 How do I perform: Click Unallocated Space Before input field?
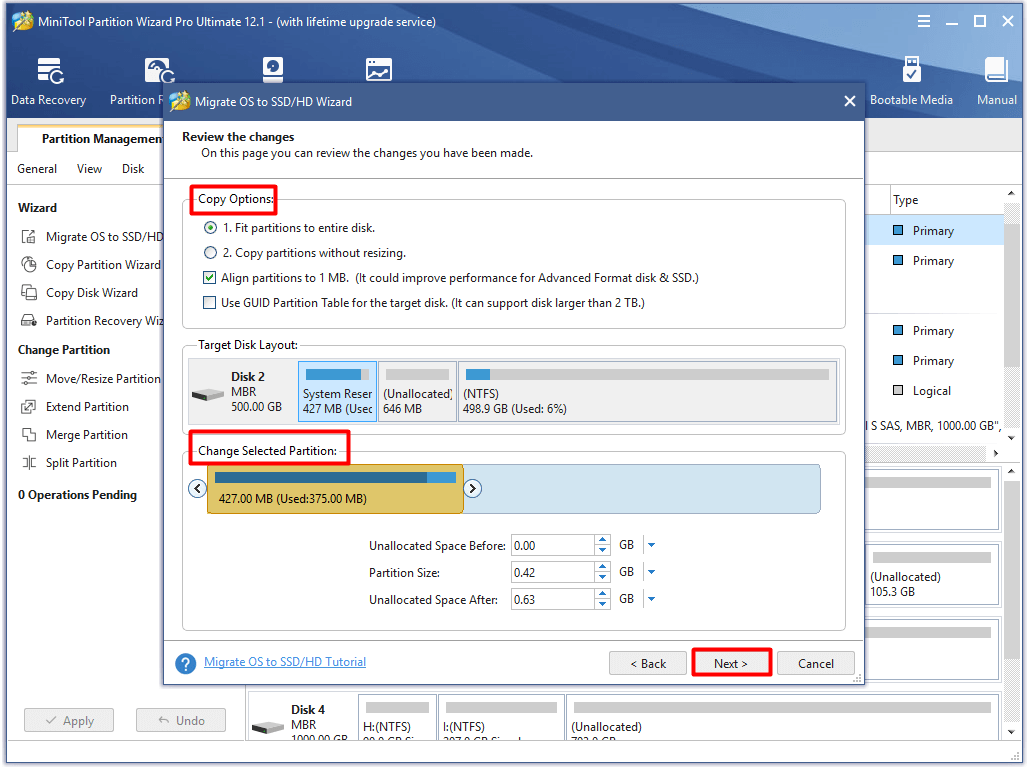click(553, 545)
